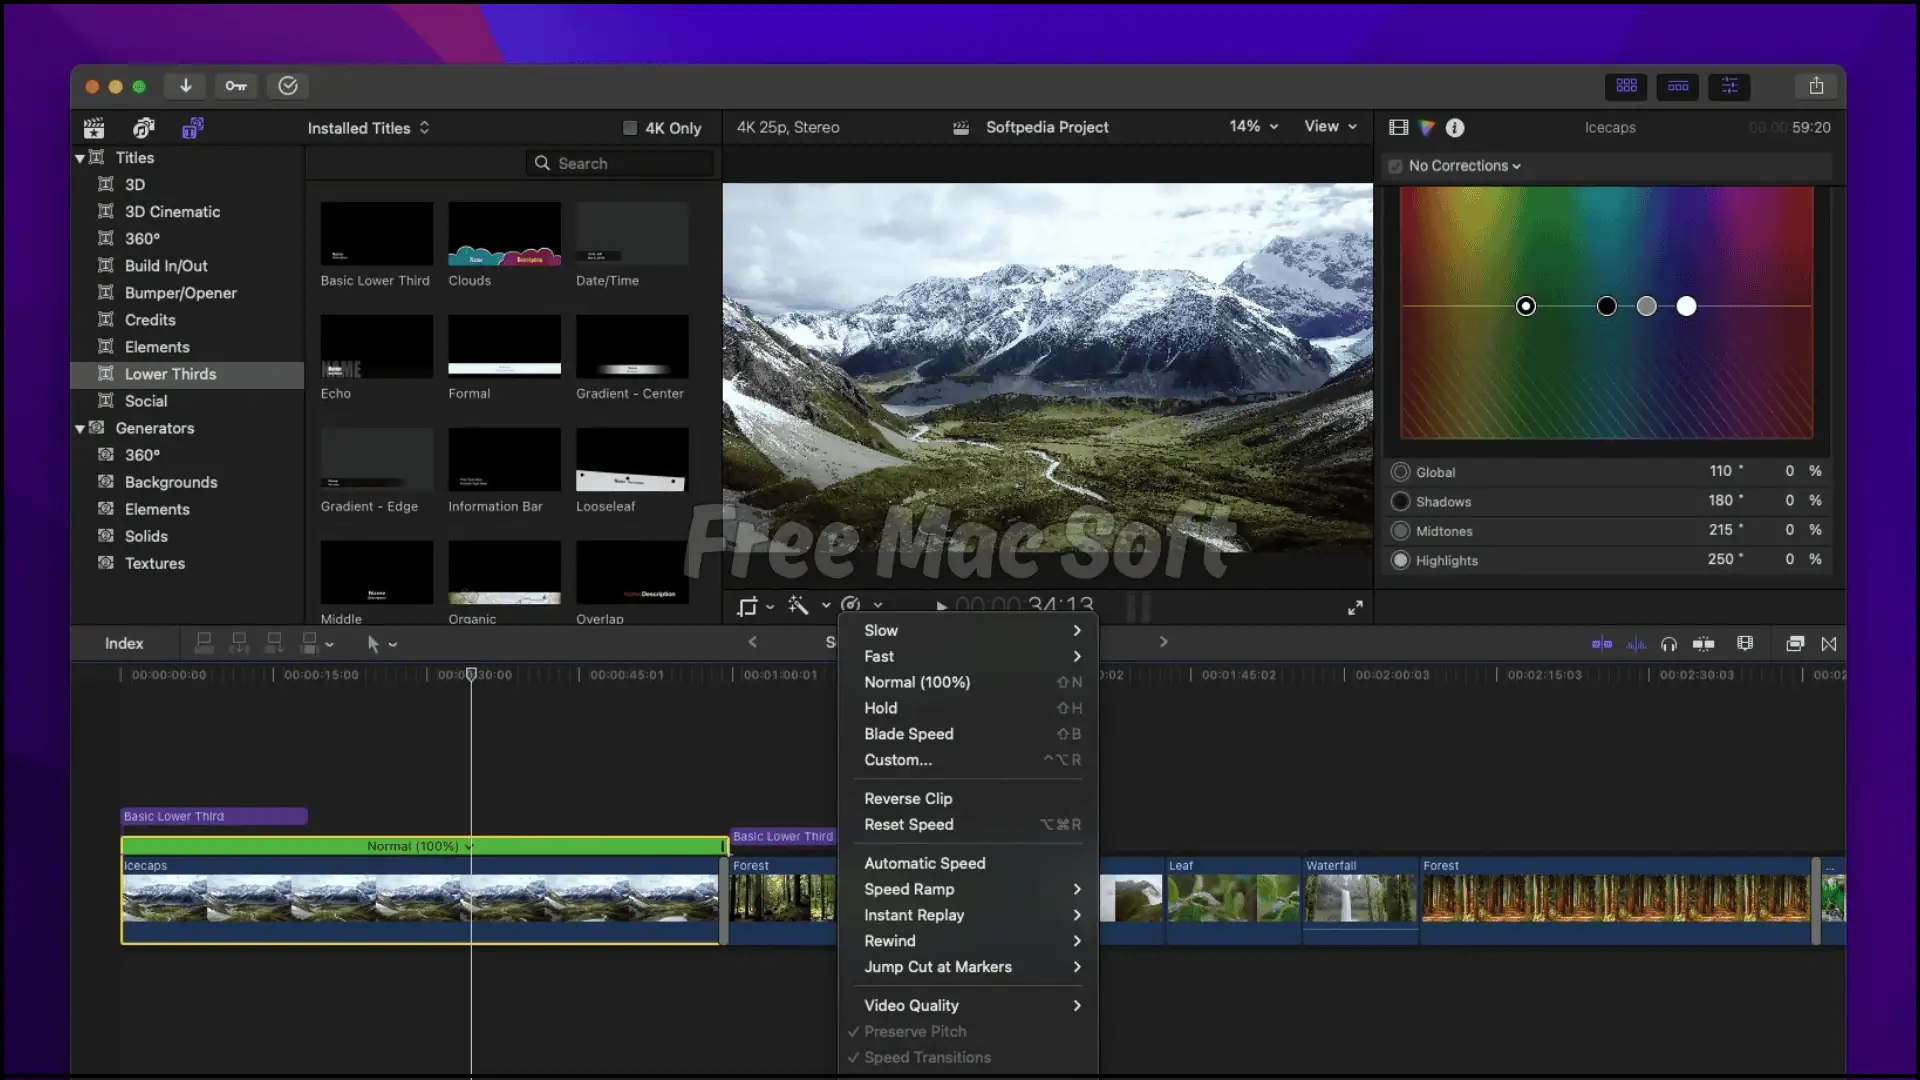1920x1080 pixels.
Task: Choose Reverse Clip from the menu
Action: point(908,798)
